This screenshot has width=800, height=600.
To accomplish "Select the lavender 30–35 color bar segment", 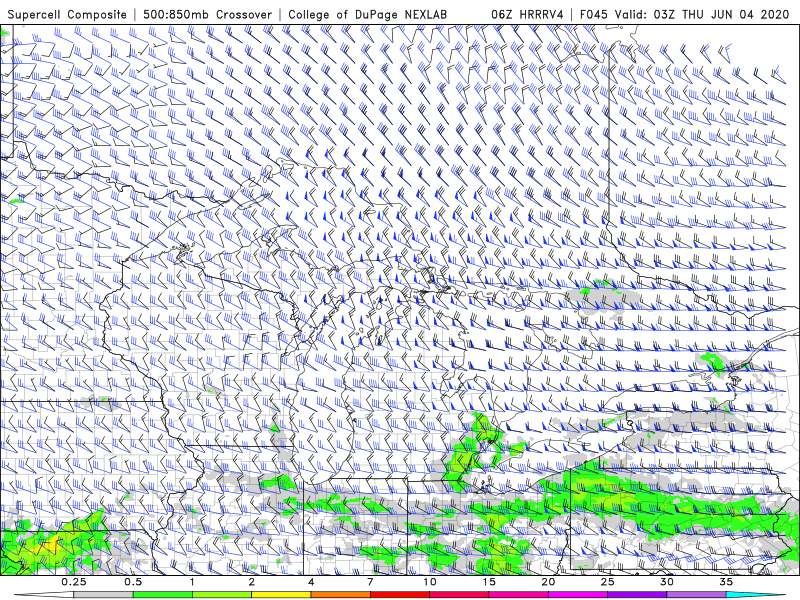I will tap(696, 595).
